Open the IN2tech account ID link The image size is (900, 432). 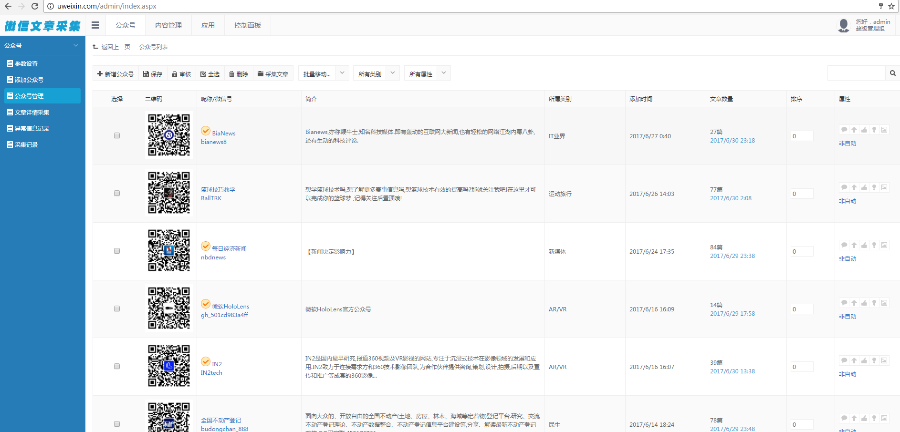(211, 373)
